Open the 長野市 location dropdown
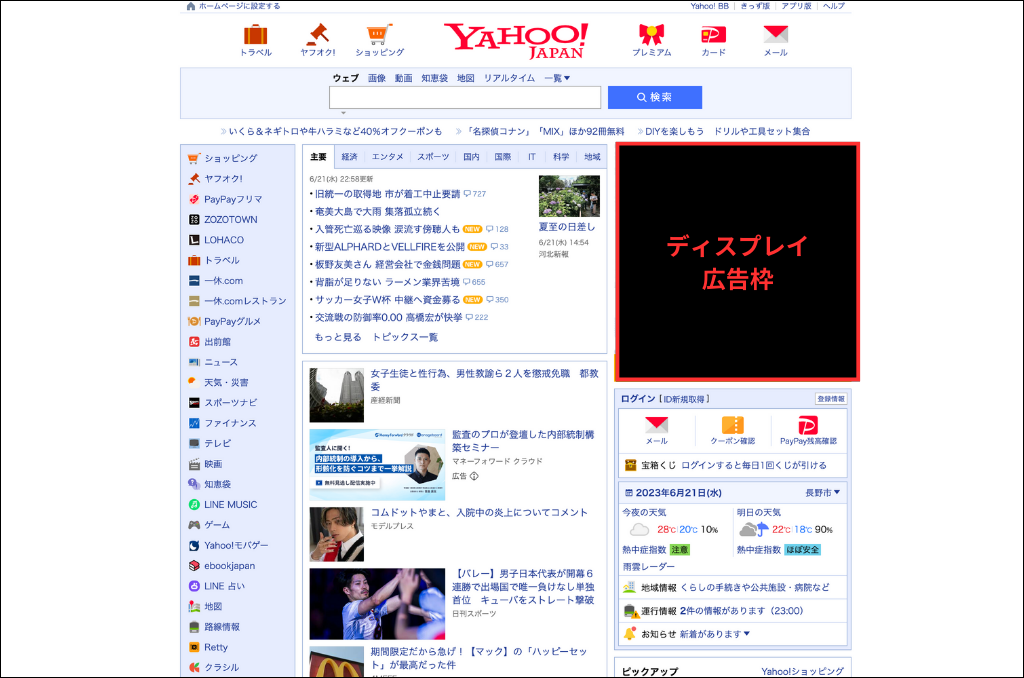This screenshot has width=1024, height=678. point(822,492)
